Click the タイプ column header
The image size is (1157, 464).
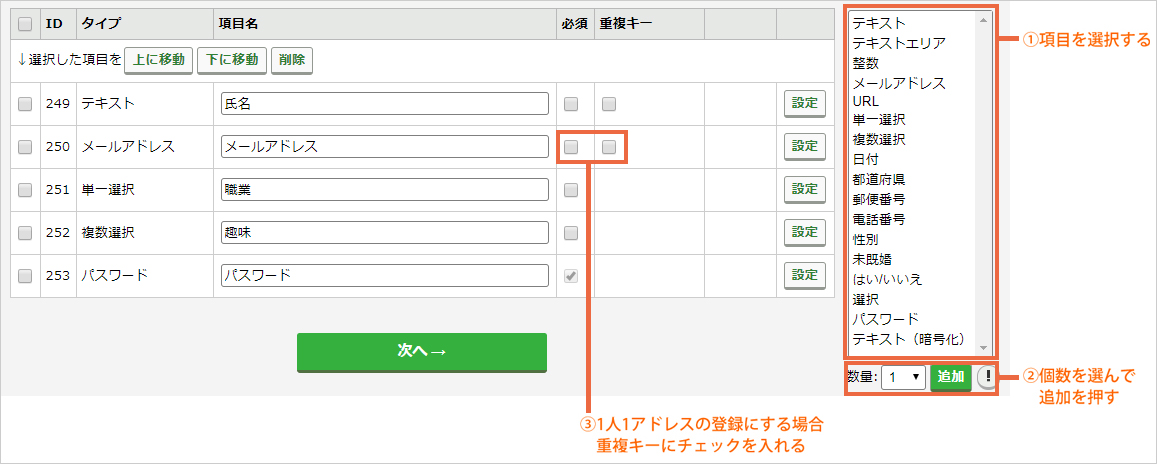(x=101, y=23)
